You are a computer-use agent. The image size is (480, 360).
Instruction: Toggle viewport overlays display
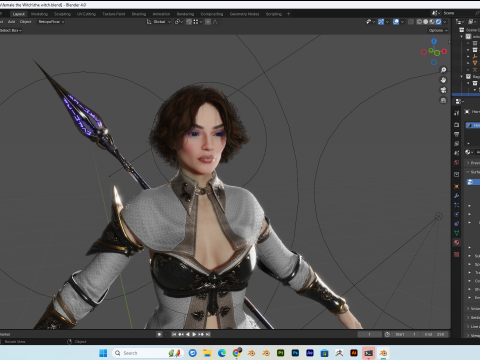pos(396,22)
